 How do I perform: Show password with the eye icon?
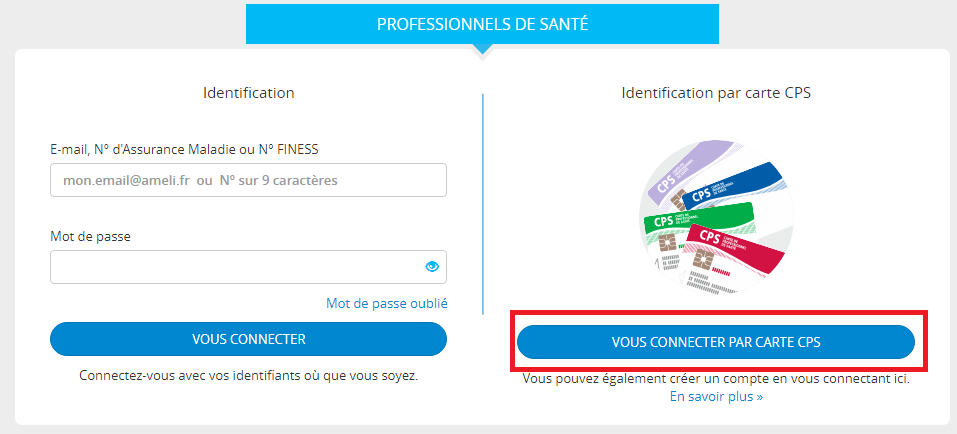point(432,266)
